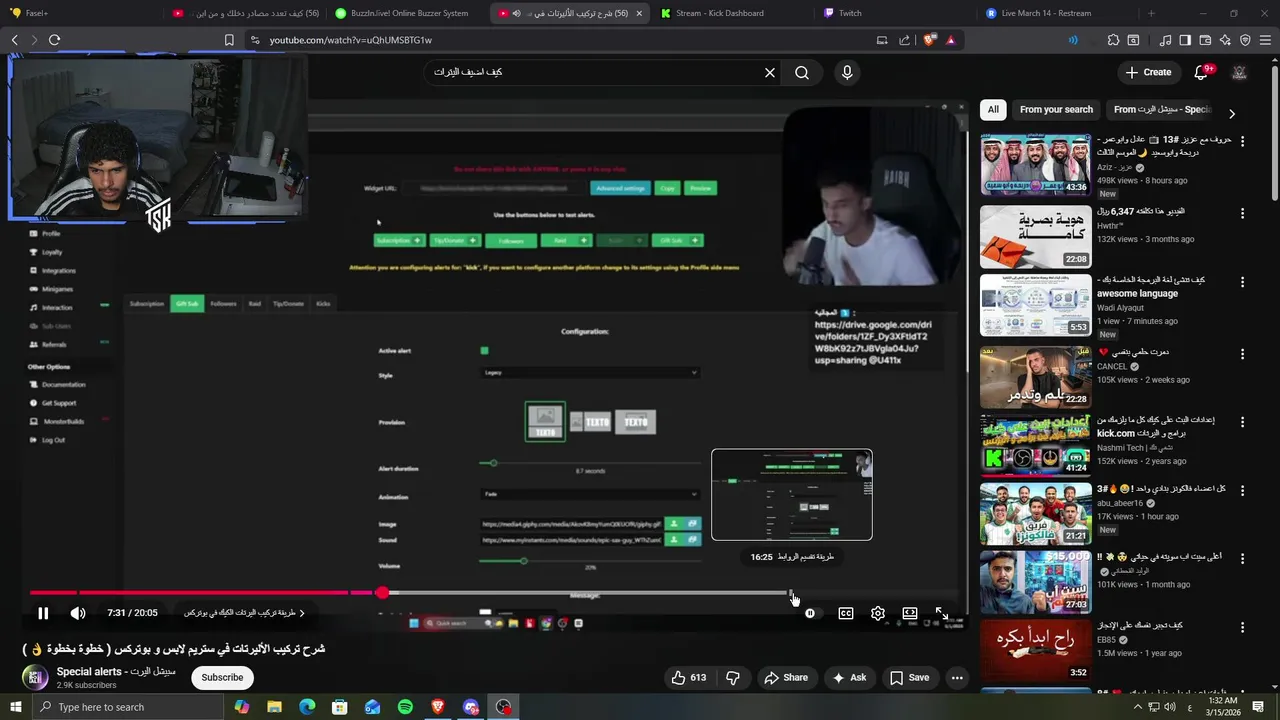Open the Brave music note playlist icon
Screen dimensions: 1280x720
(1165, 40)
